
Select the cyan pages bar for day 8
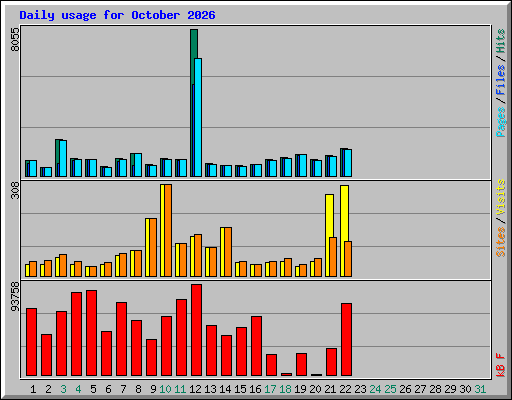tap(138, 165)
